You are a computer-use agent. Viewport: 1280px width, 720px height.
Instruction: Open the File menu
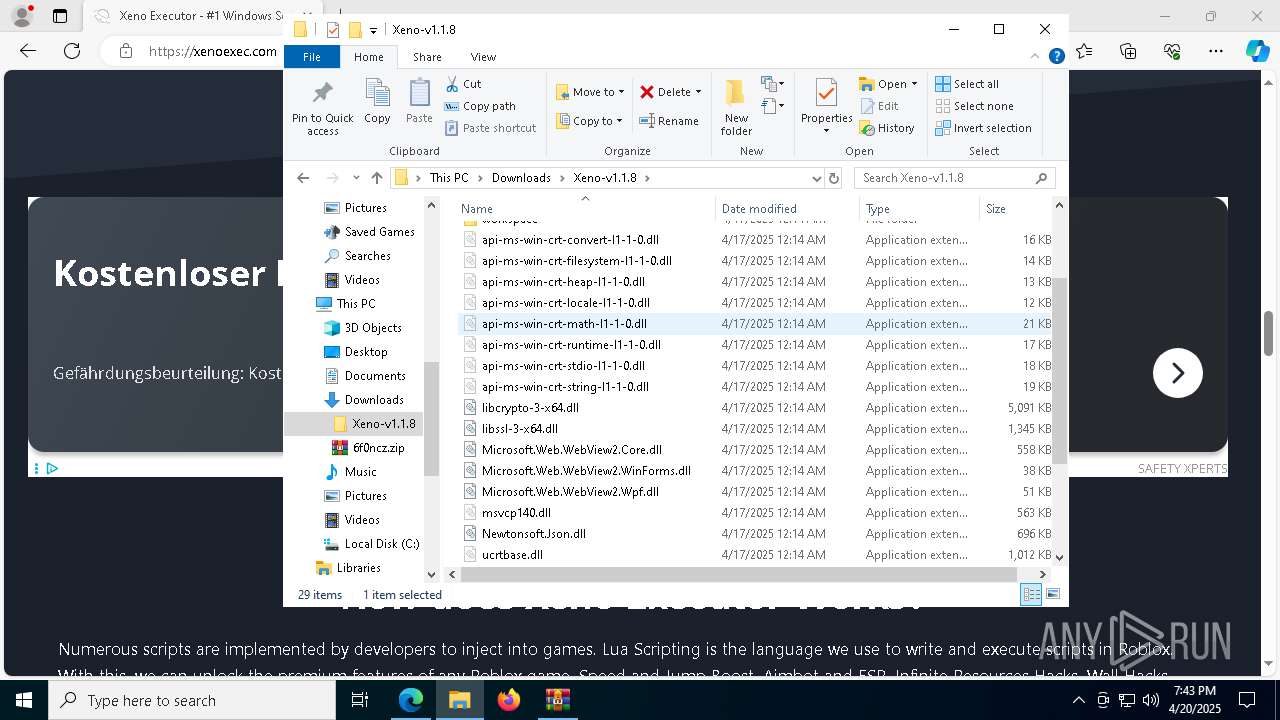pos(312,57)
